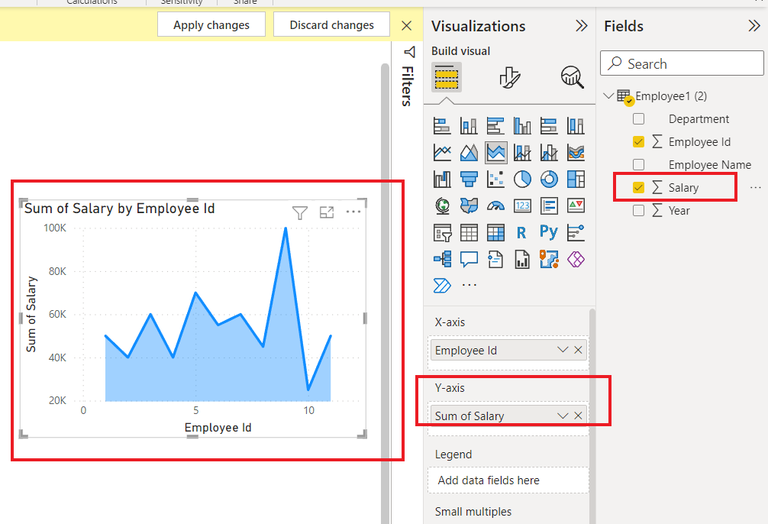Enter Focus mode for the chart
This screenshot has width=768, height=524.
tap(327, 213)
